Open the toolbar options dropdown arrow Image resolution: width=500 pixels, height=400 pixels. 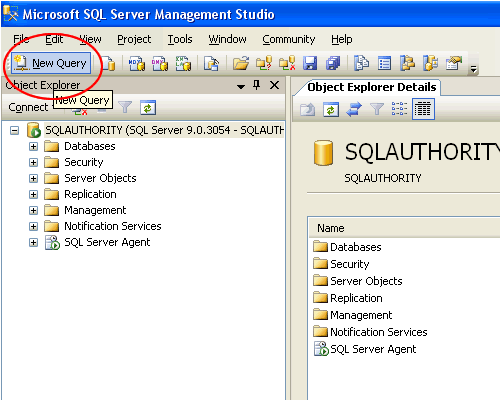(473, 69)
